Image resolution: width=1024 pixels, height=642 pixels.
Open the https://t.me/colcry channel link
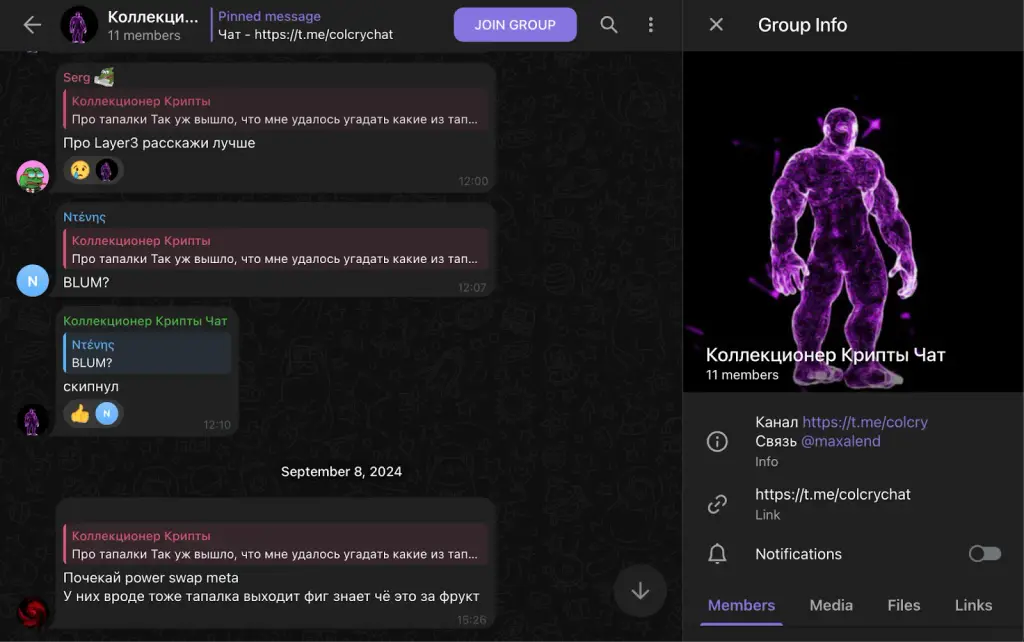tap(865, 422)
